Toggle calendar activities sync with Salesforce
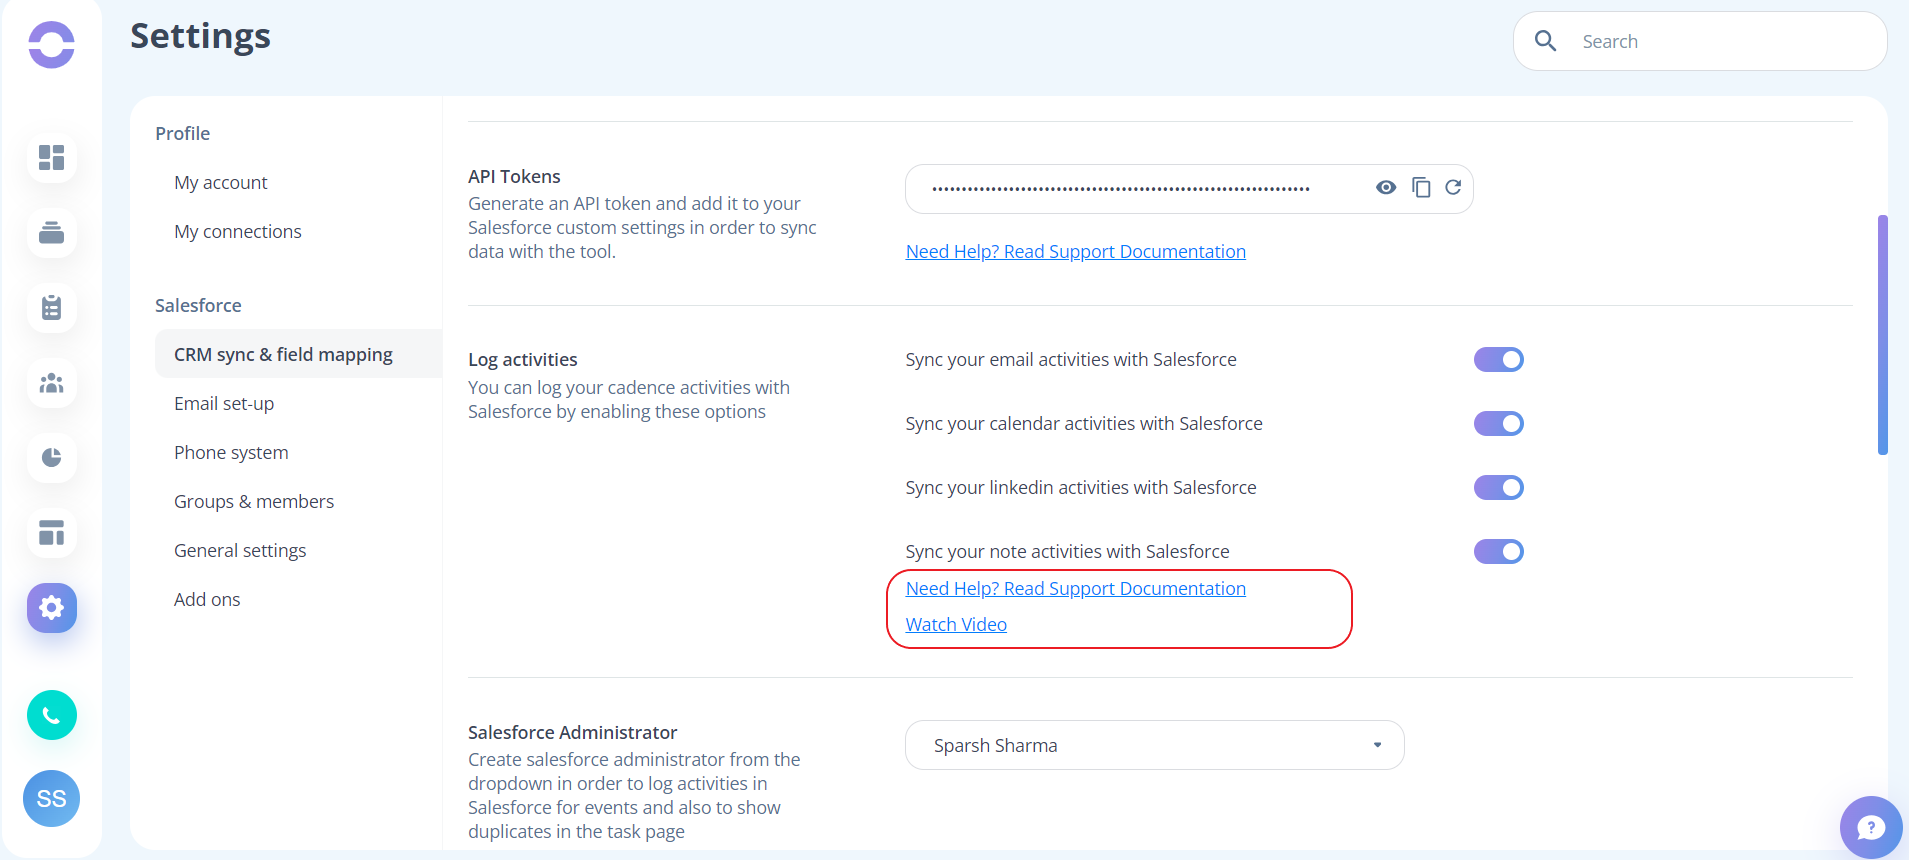The height and width of the screenshot is (860, 1909). [x=1498, y=423]
